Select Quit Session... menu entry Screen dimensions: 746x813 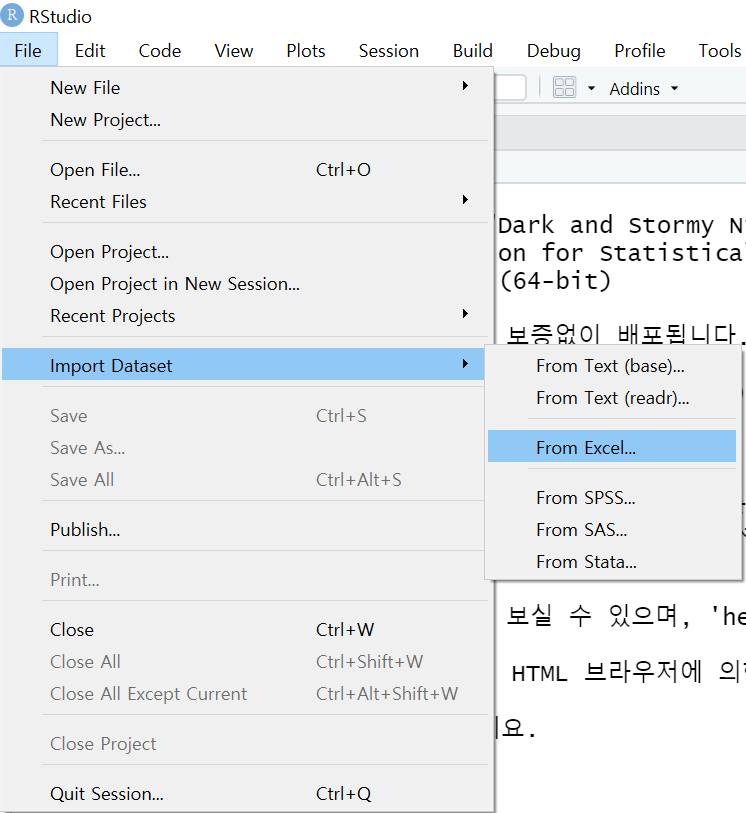(x=243, y=793)
